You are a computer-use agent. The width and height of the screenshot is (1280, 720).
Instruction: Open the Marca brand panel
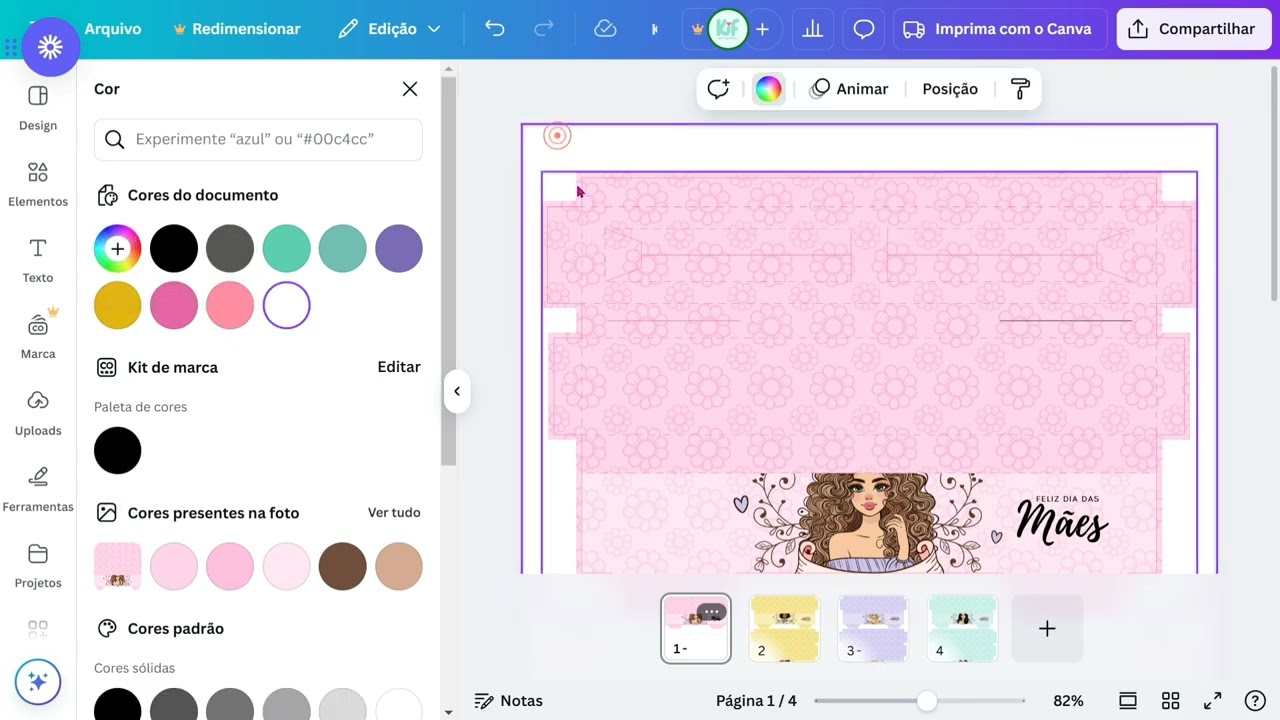point(38,337)
